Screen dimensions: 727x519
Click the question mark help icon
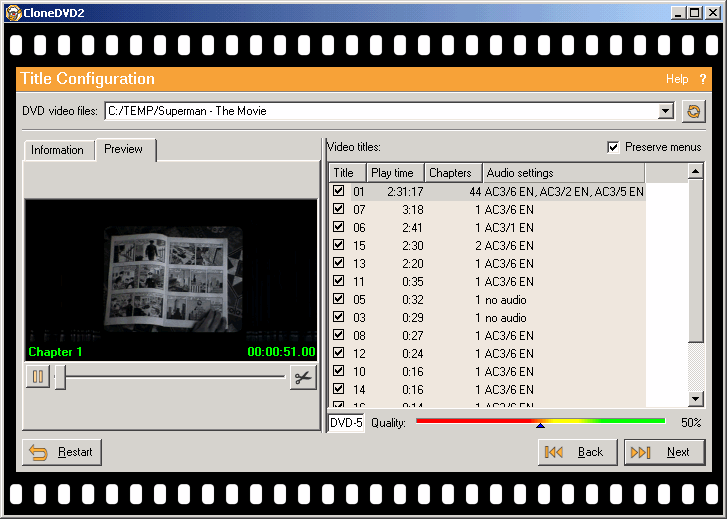pyautogui.click(x=703, y=79)
